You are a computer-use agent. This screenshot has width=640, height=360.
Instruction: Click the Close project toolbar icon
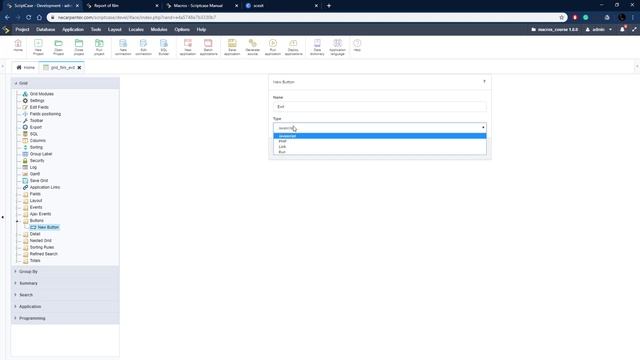point(79,47)
